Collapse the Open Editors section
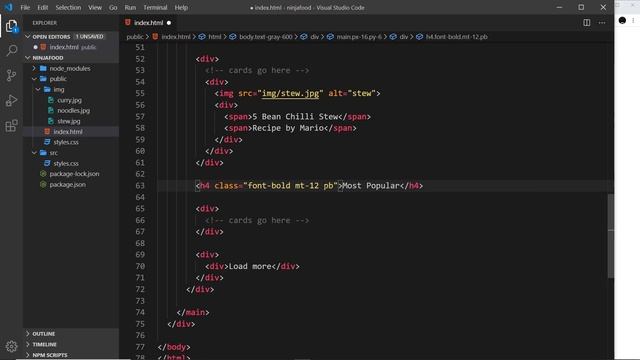 tap(28, 37)
